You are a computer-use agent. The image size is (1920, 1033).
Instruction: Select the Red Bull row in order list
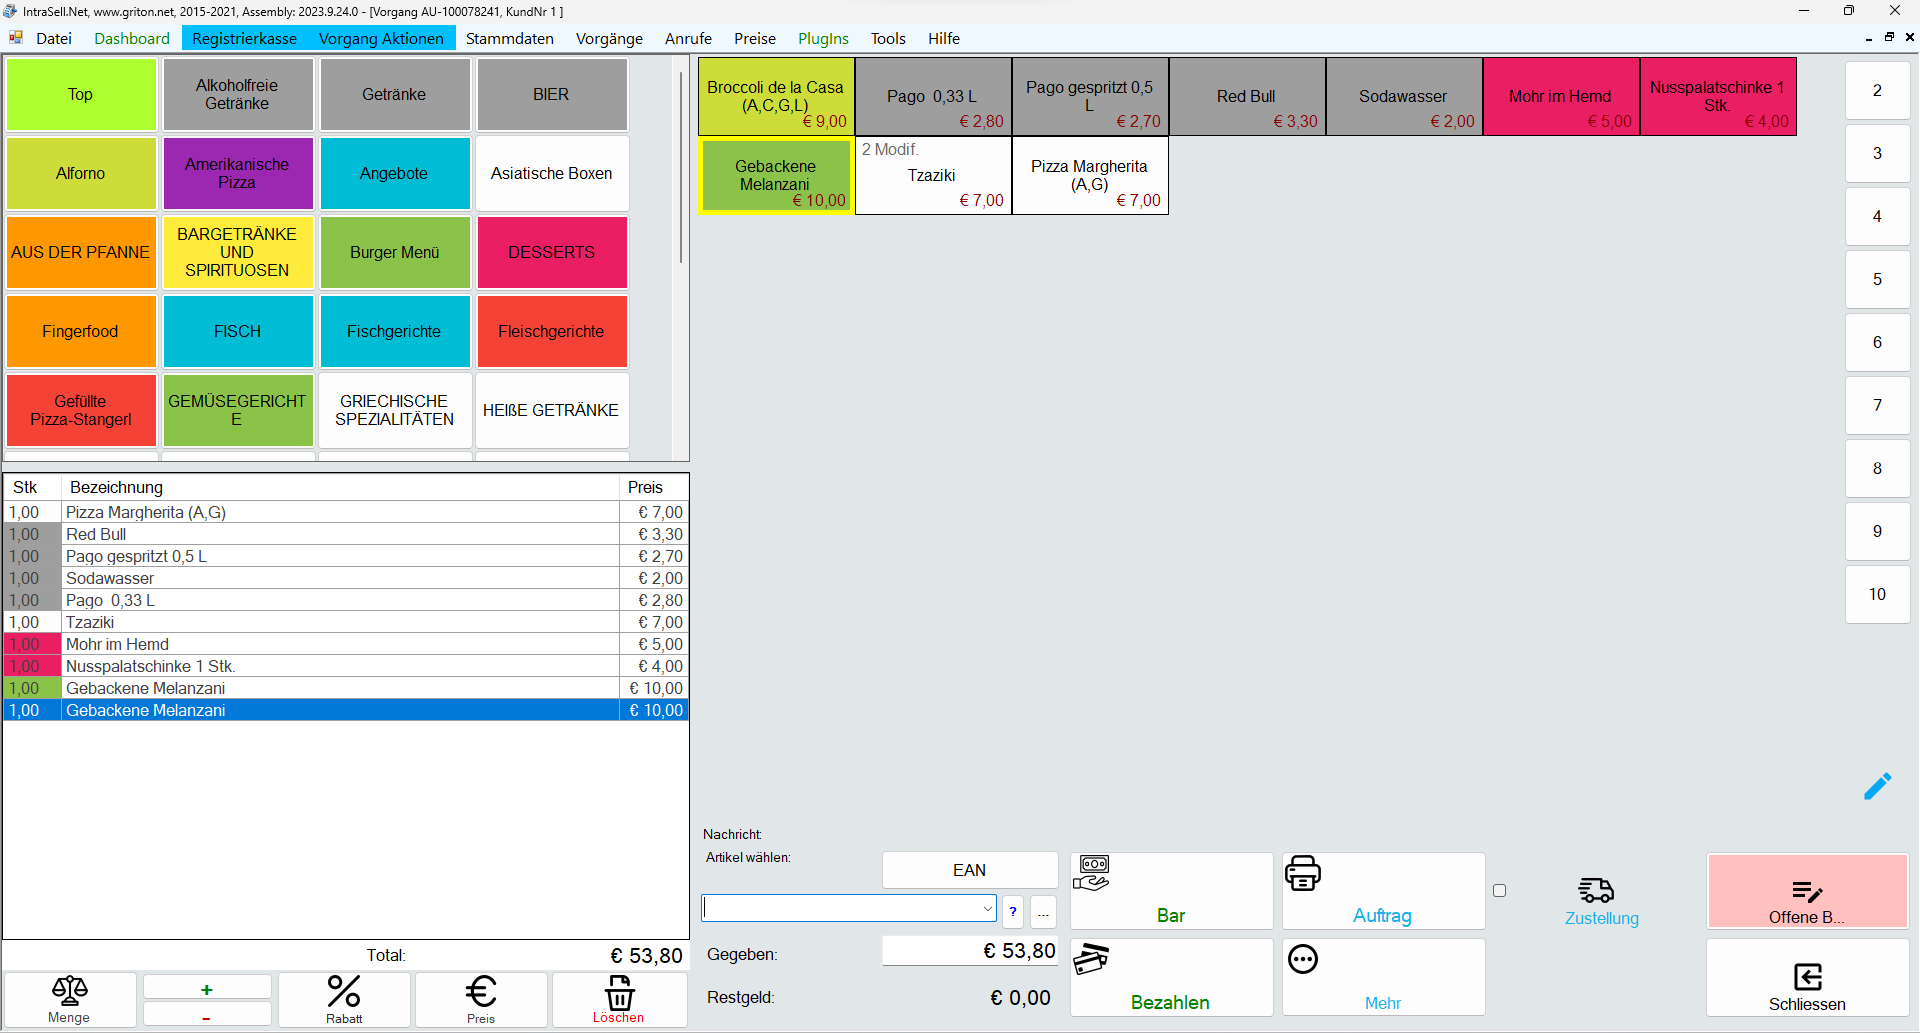(346, 534)
